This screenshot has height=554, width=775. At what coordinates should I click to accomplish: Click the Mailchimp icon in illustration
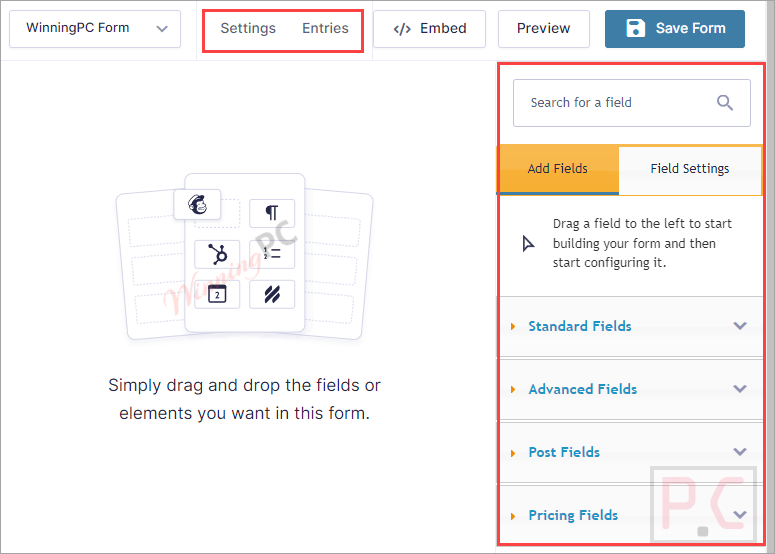197,204
